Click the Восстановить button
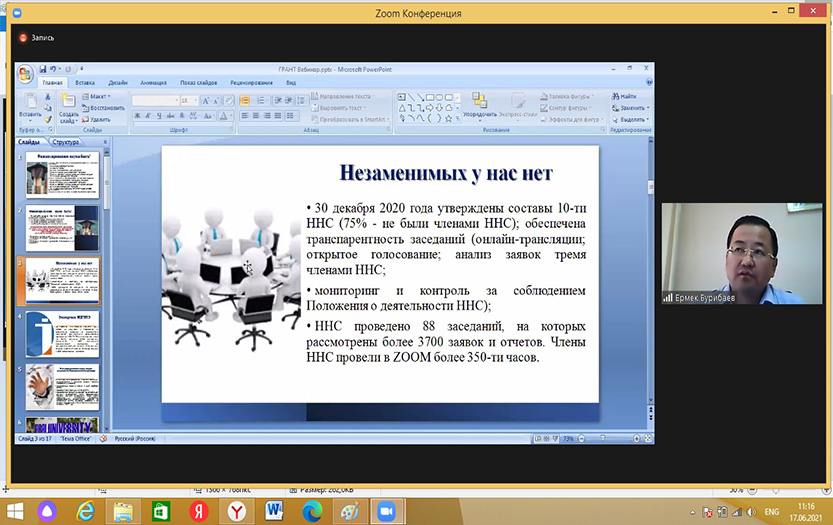833x525 pixels. pos(104,107)
